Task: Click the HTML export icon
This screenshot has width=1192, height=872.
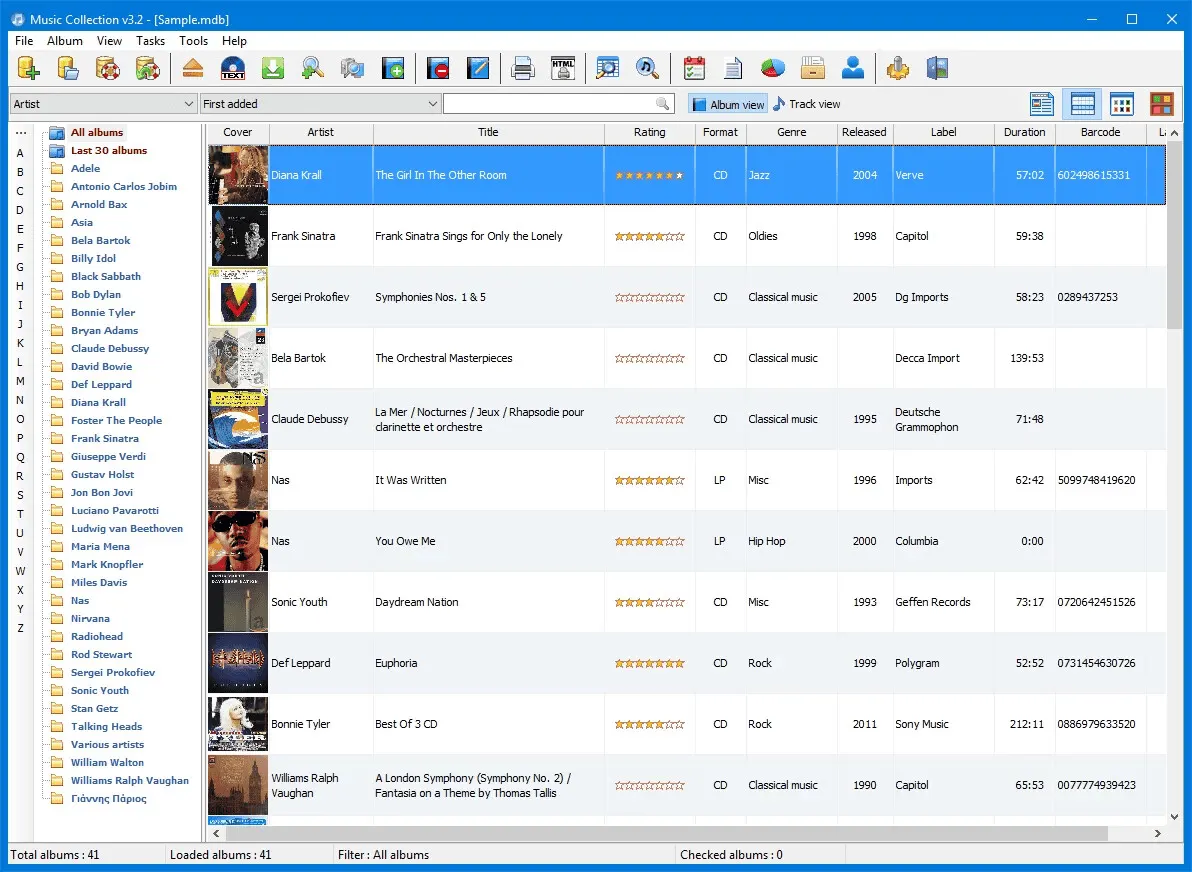Action: (x=562, y=68)
